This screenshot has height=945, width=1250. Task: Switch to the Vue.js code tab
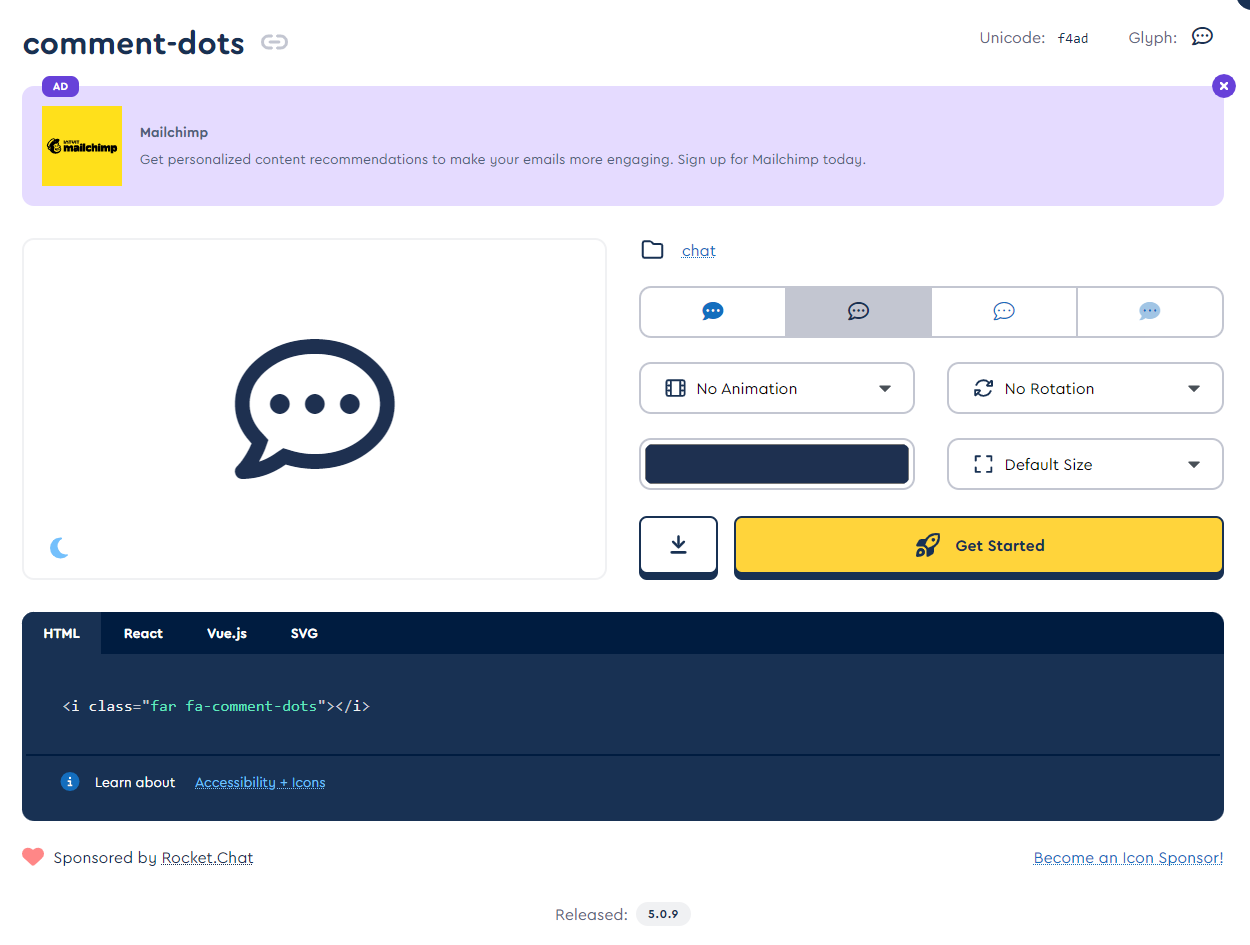(227, 633)
